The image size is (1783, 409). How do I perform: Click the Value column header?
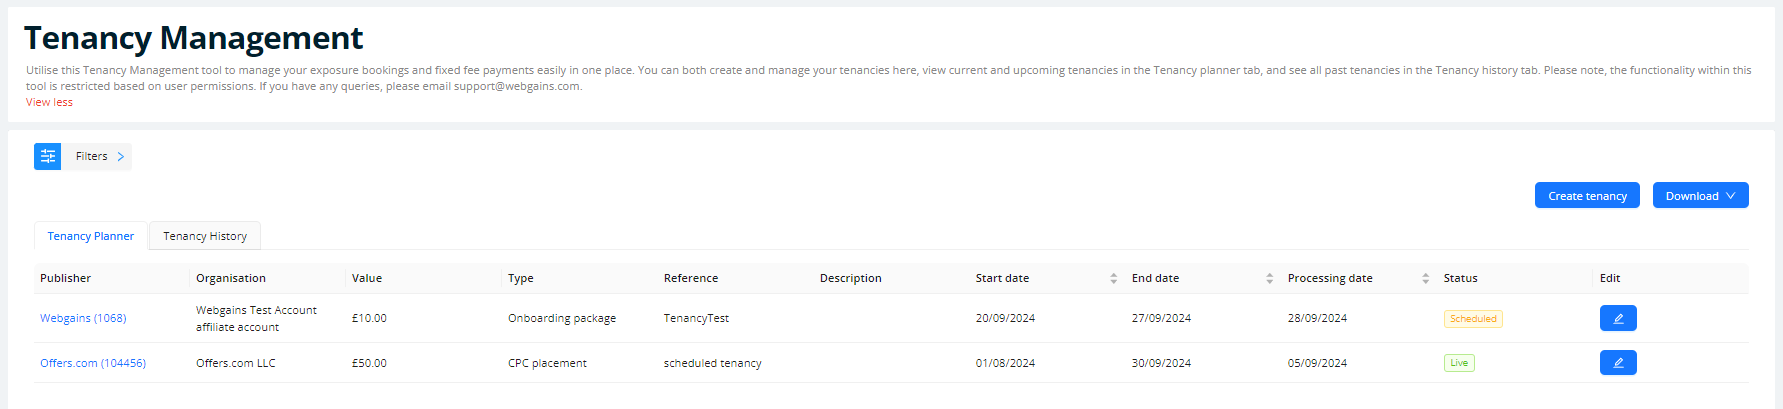(x=367, y=278)
